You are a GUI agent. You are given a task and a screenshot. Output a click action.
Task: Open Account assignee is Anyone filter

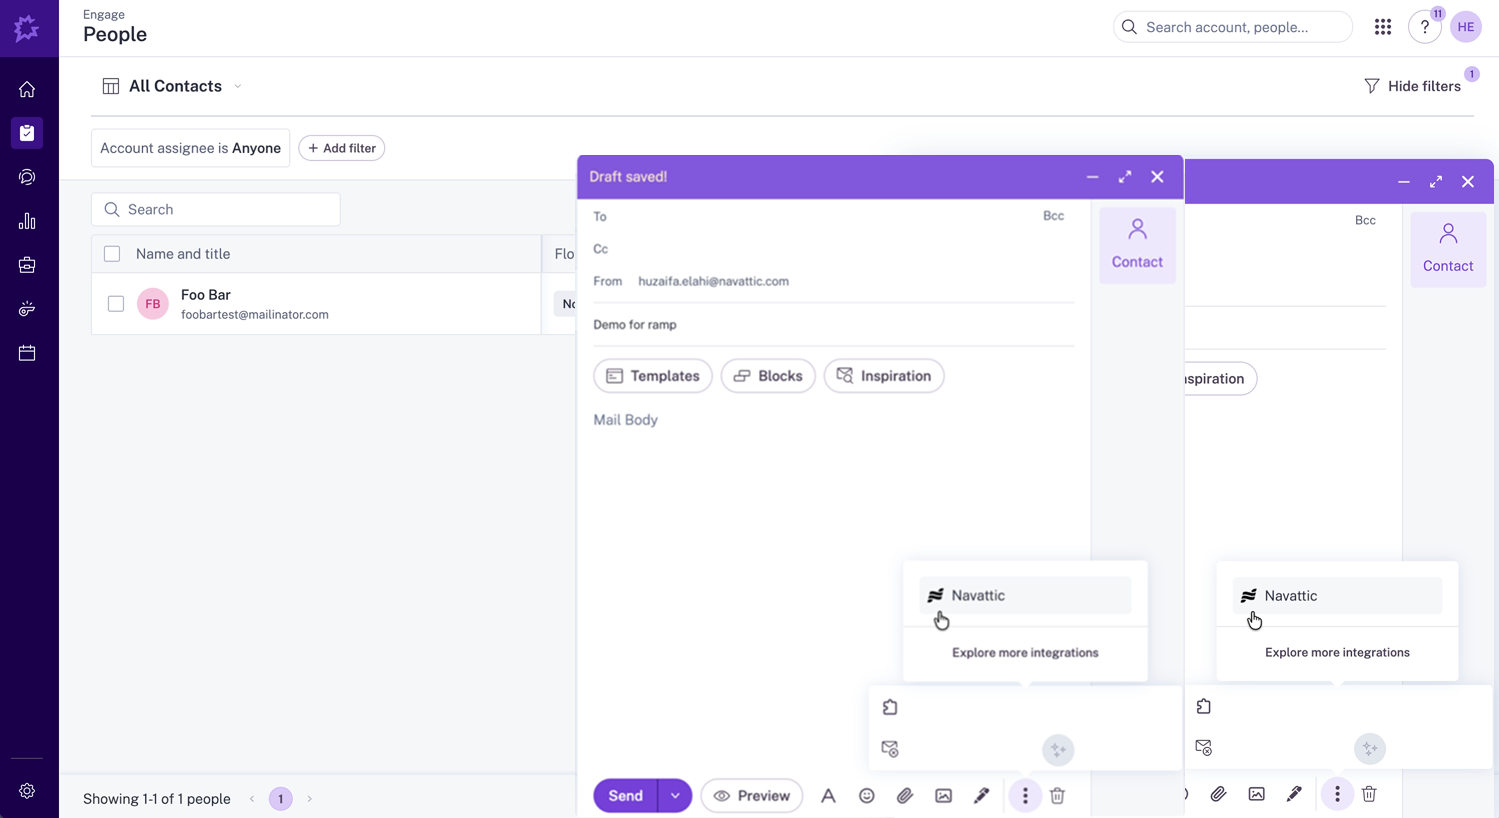coord(190,148)
